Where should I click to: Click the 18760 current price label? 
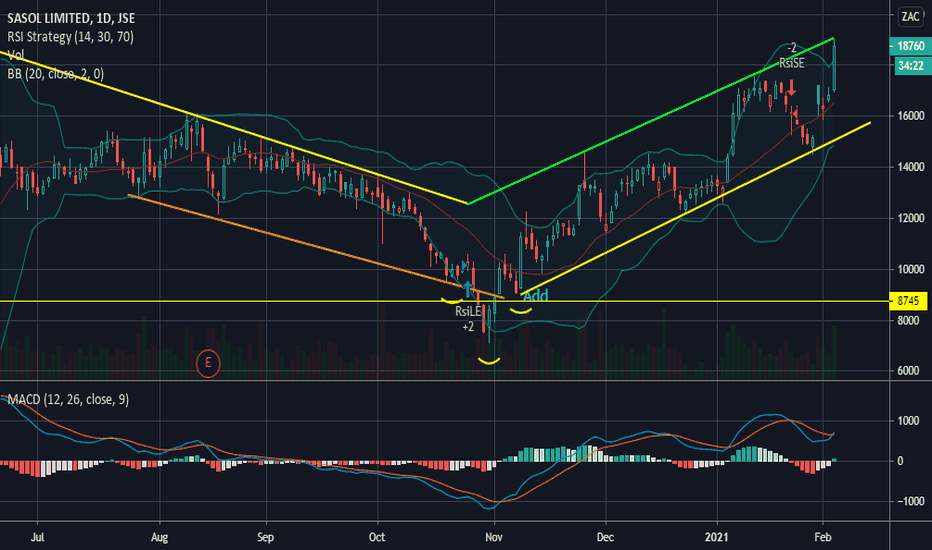(x=910, y=46)
